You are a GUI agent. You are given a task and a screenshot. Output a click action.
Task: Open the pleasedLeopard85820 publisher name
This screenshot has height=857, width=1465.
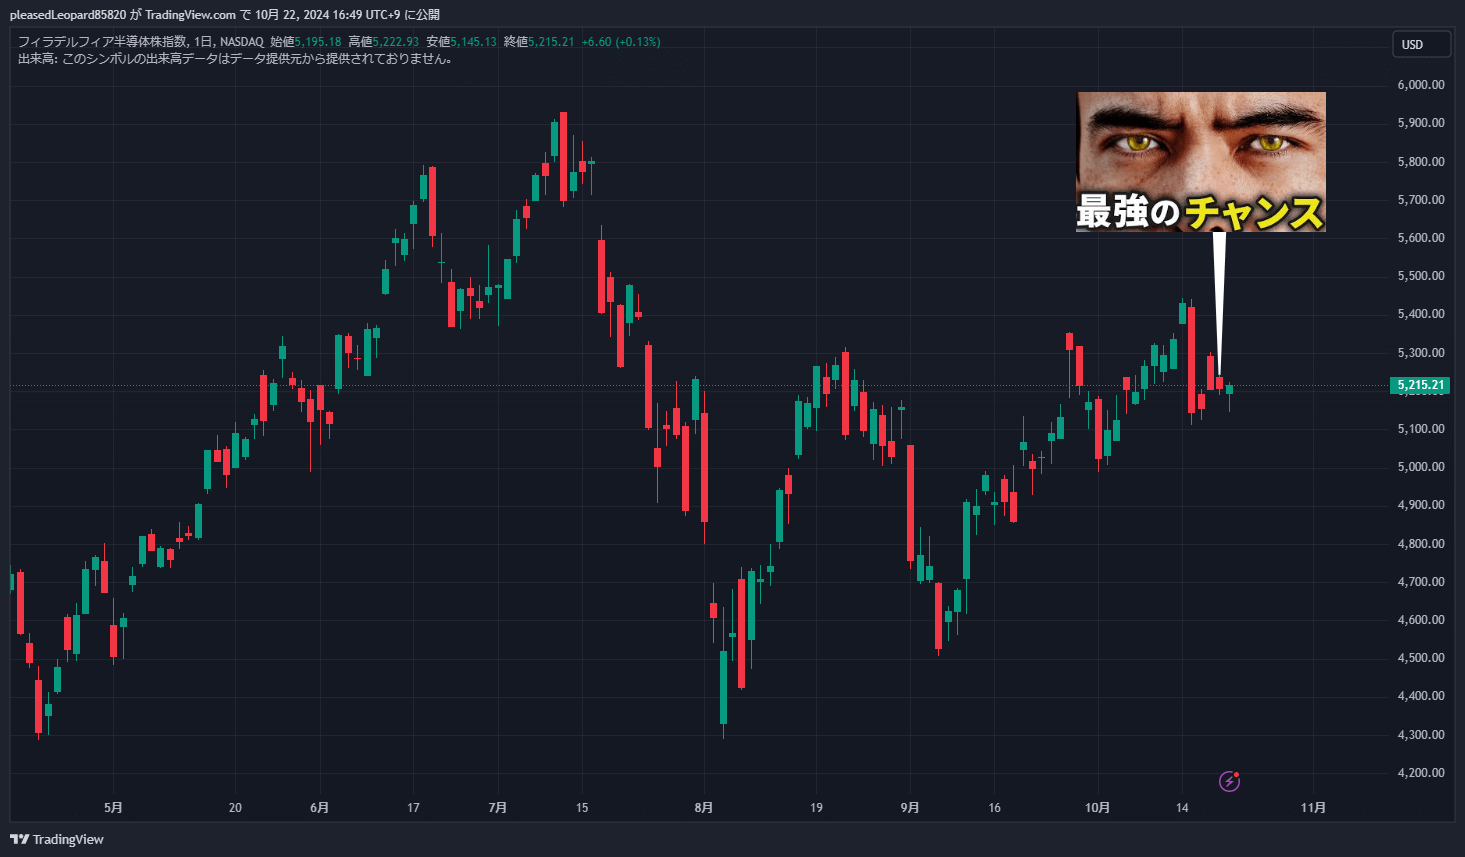68,14
